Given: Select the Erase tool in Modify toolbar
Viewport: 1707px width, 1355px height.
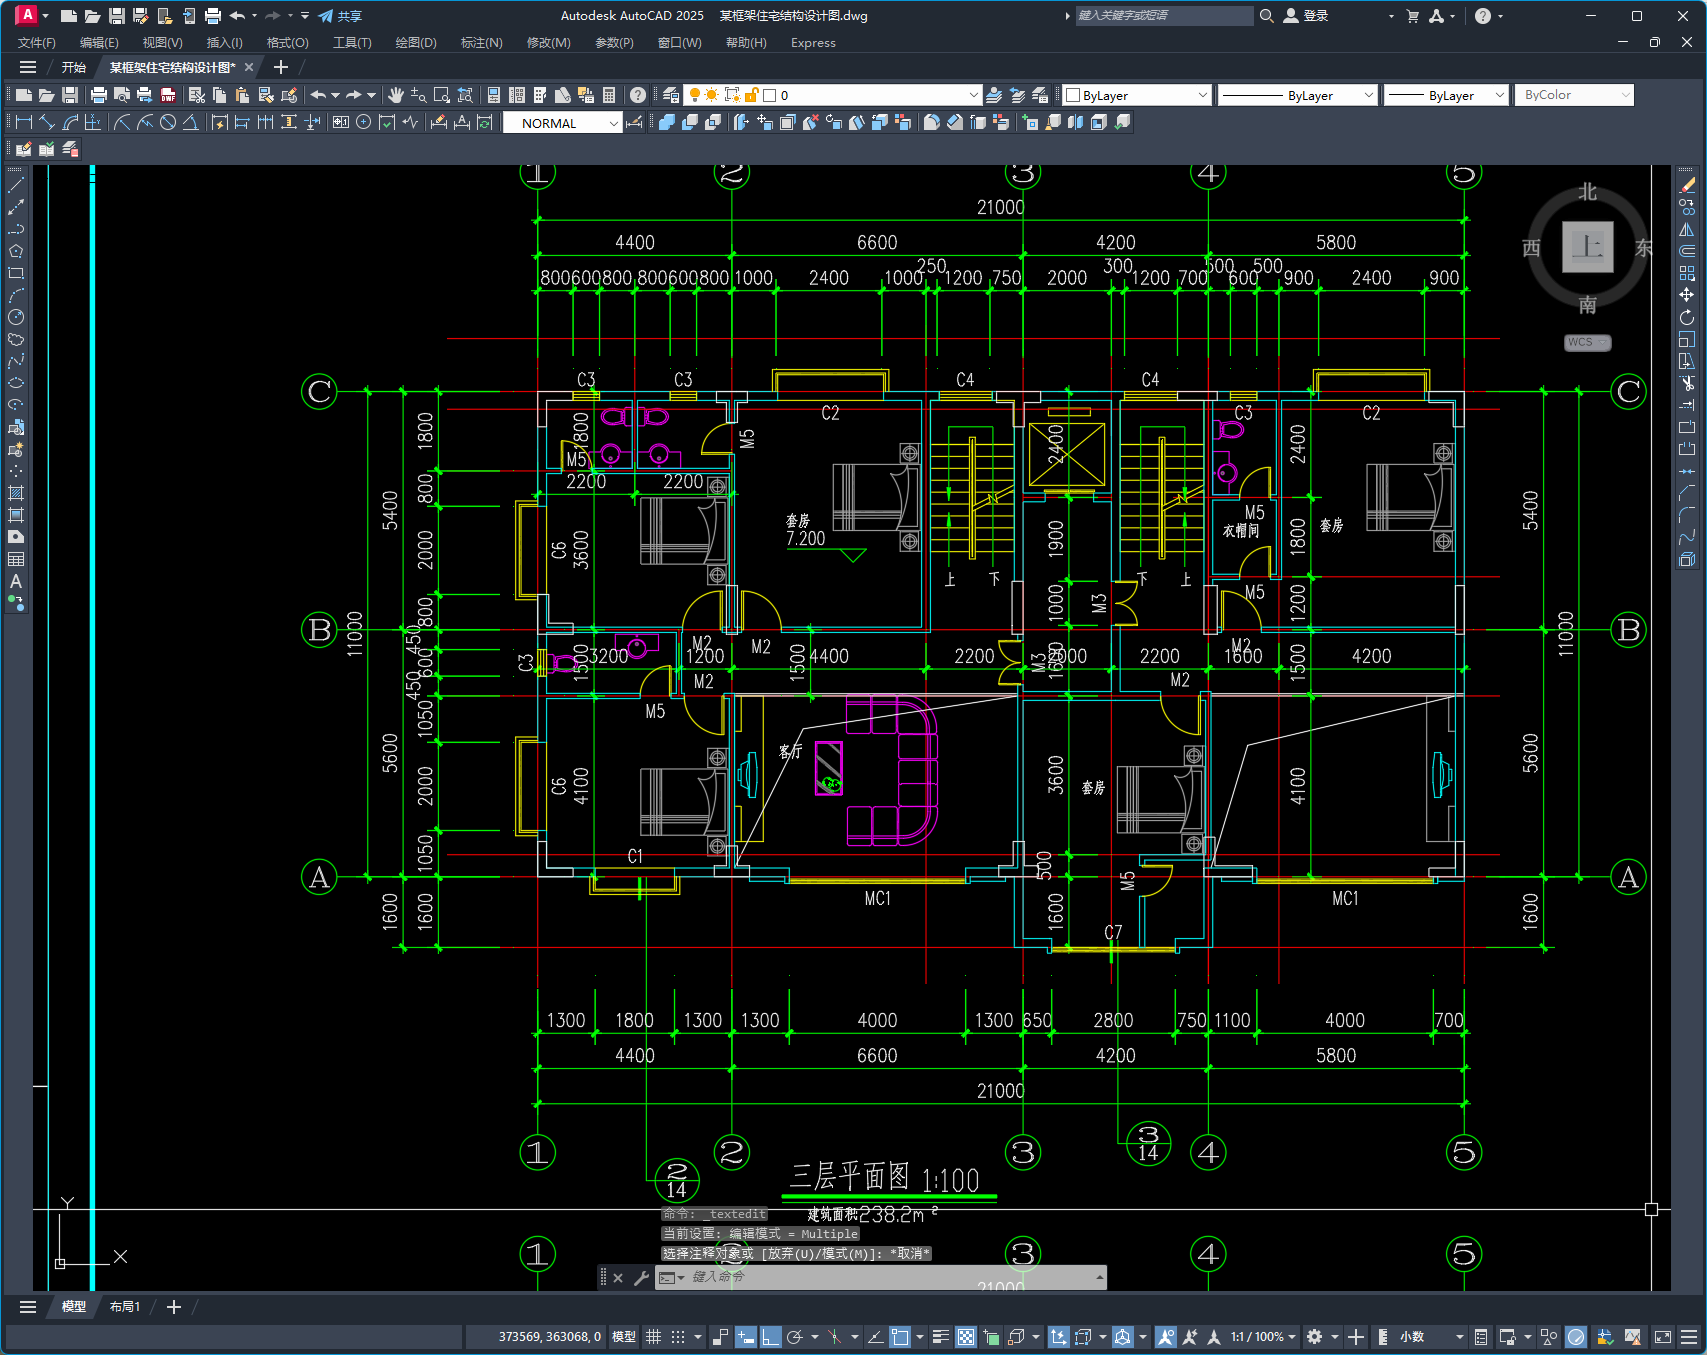Looking at the screenshot, I should 1687,185.
